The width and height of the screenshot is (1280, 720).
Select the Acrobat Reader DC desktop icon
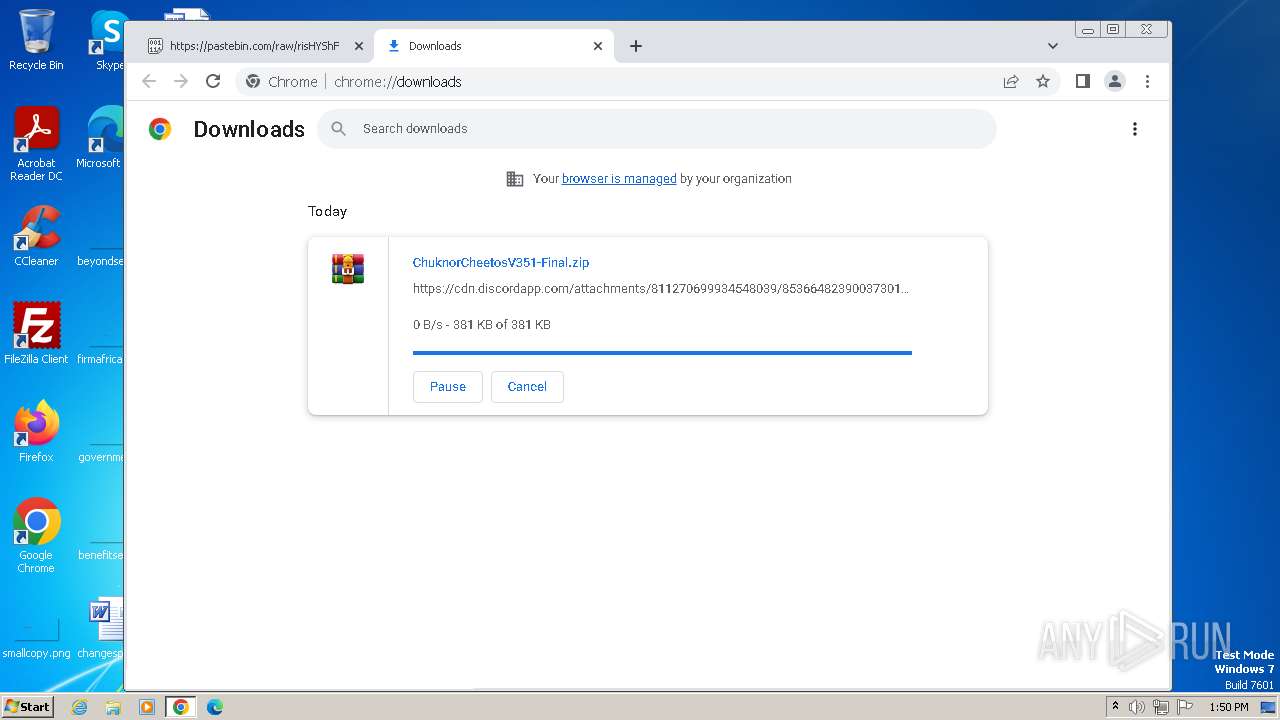pos(36,144)
